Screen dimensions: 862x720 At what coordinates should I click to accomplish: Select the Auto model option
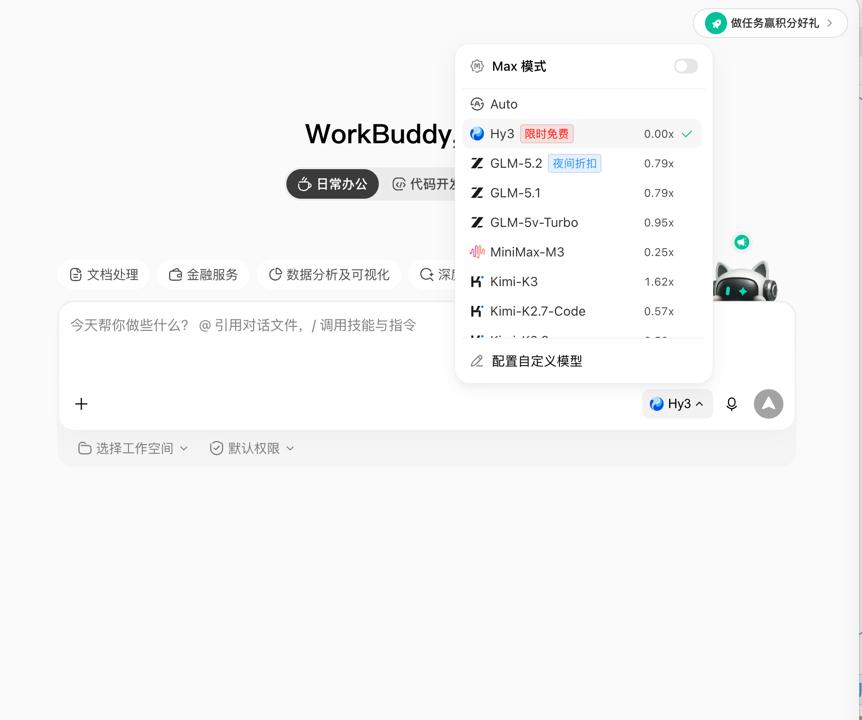(582, 104)
